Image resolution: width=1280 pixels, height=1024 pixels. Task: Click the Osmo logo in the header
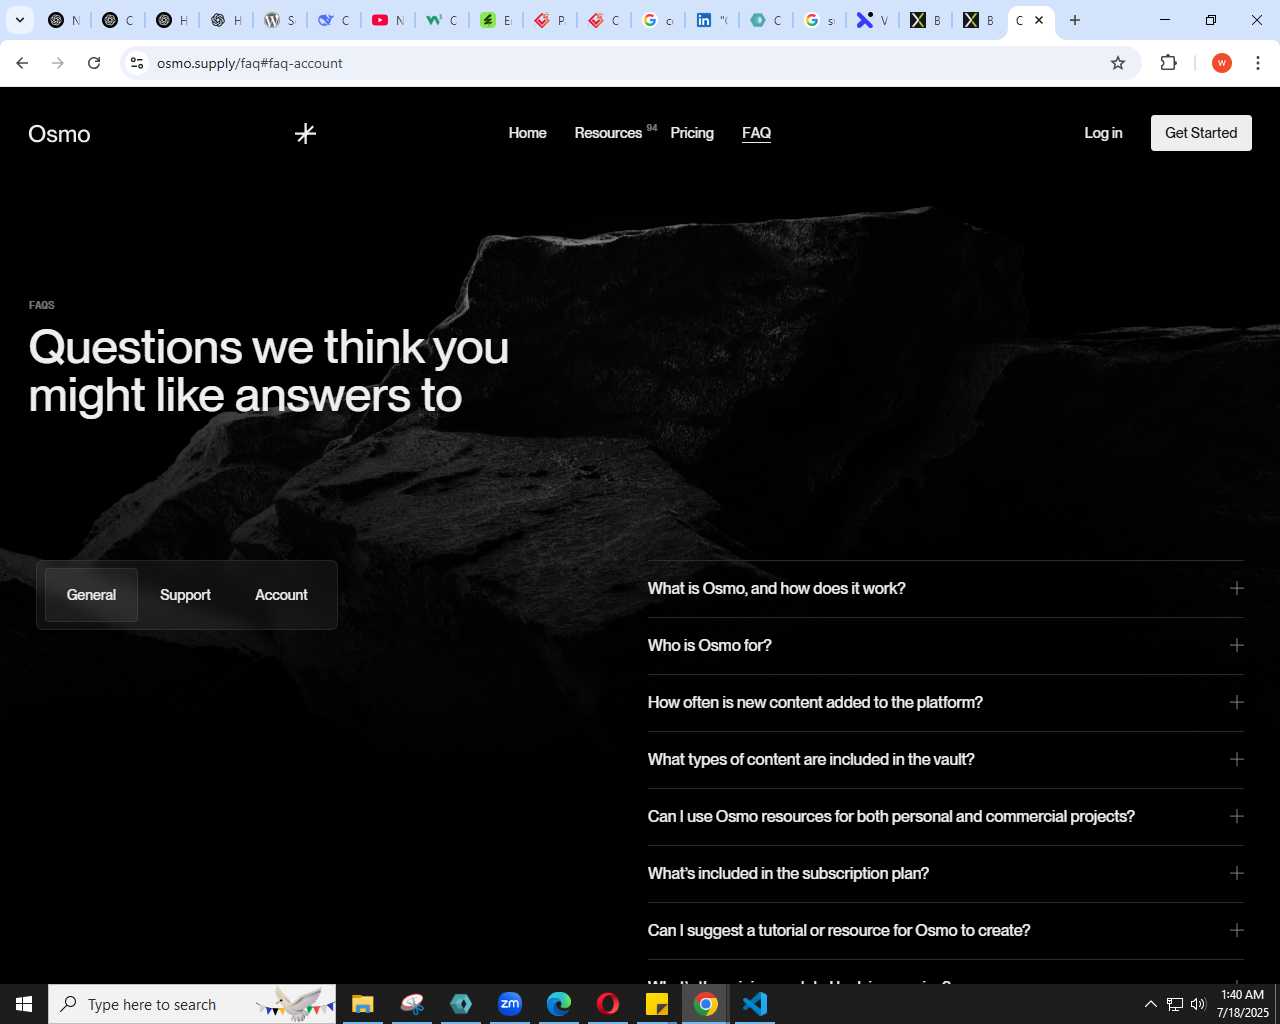(59, 134)
